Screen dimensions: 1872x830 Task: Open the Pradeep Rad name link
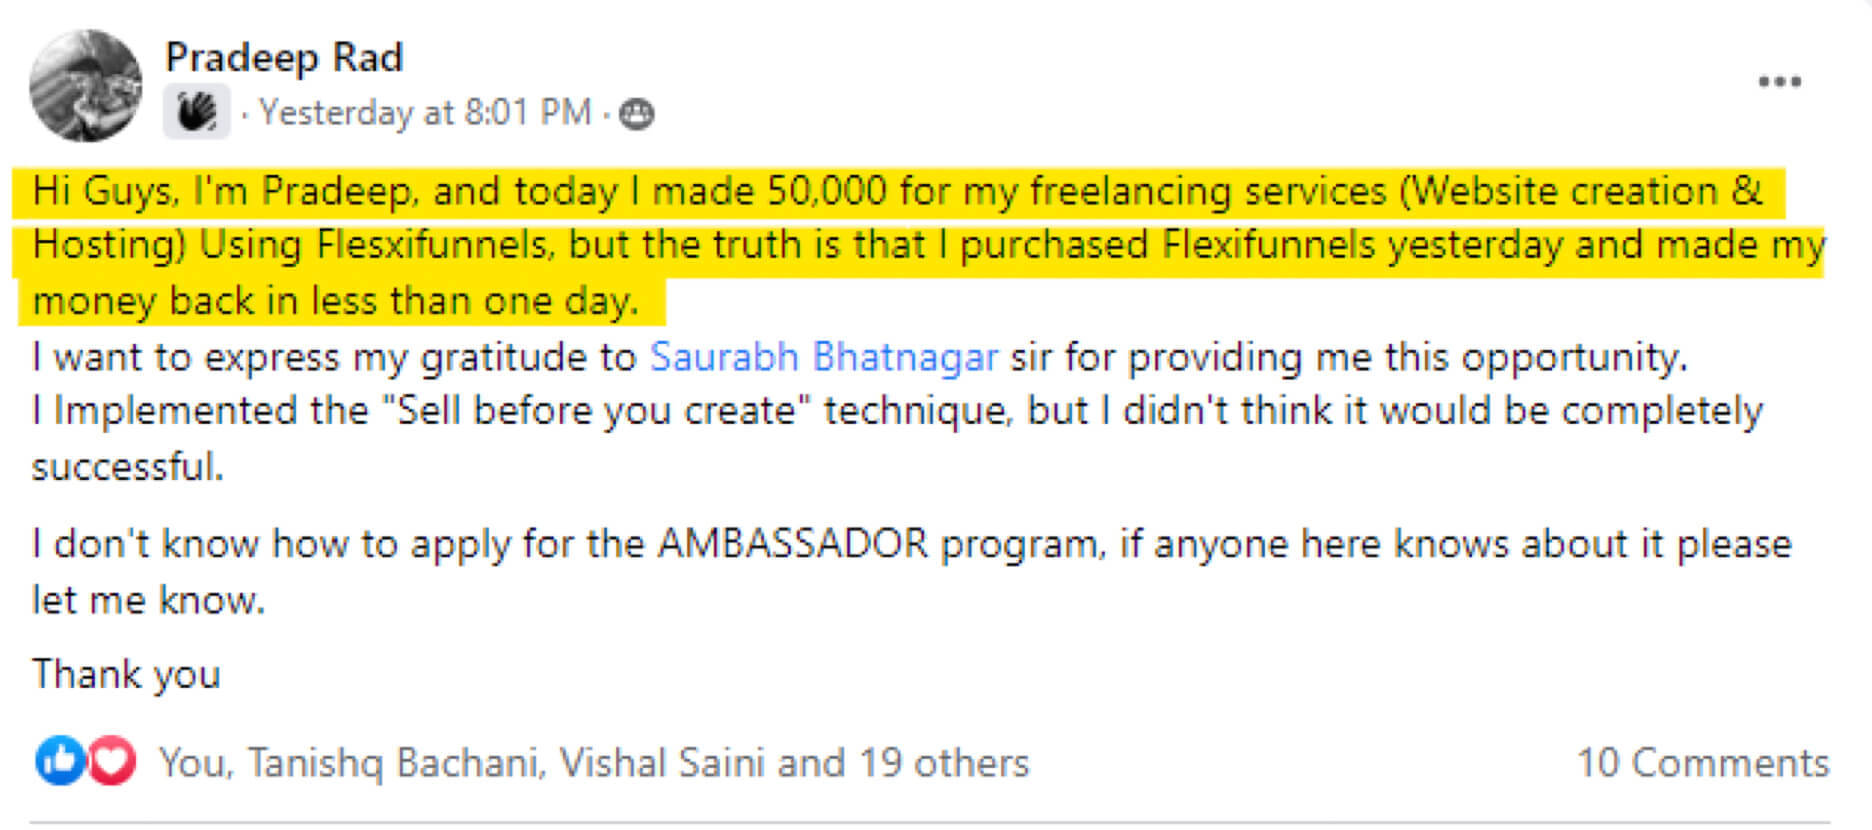pos(284,57)
